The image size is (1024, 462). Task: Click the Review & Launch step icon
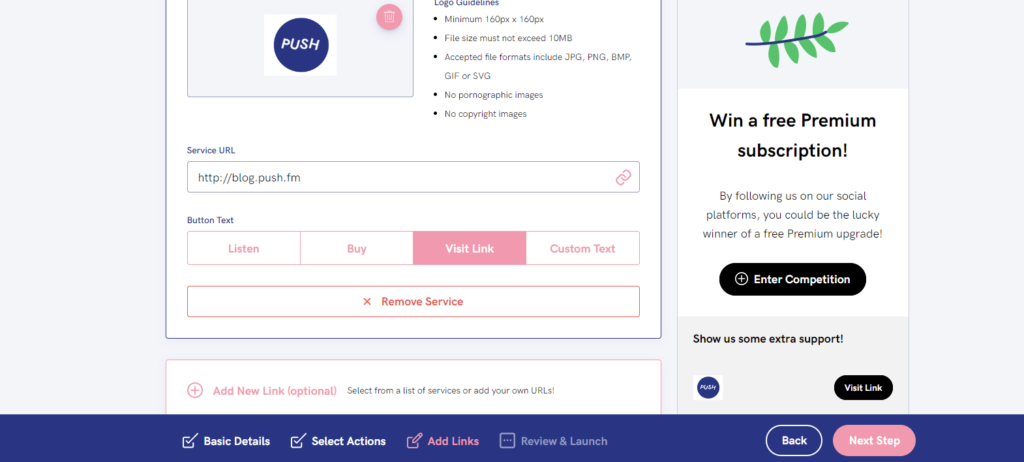pyautogui.click(x=507, y=441)
